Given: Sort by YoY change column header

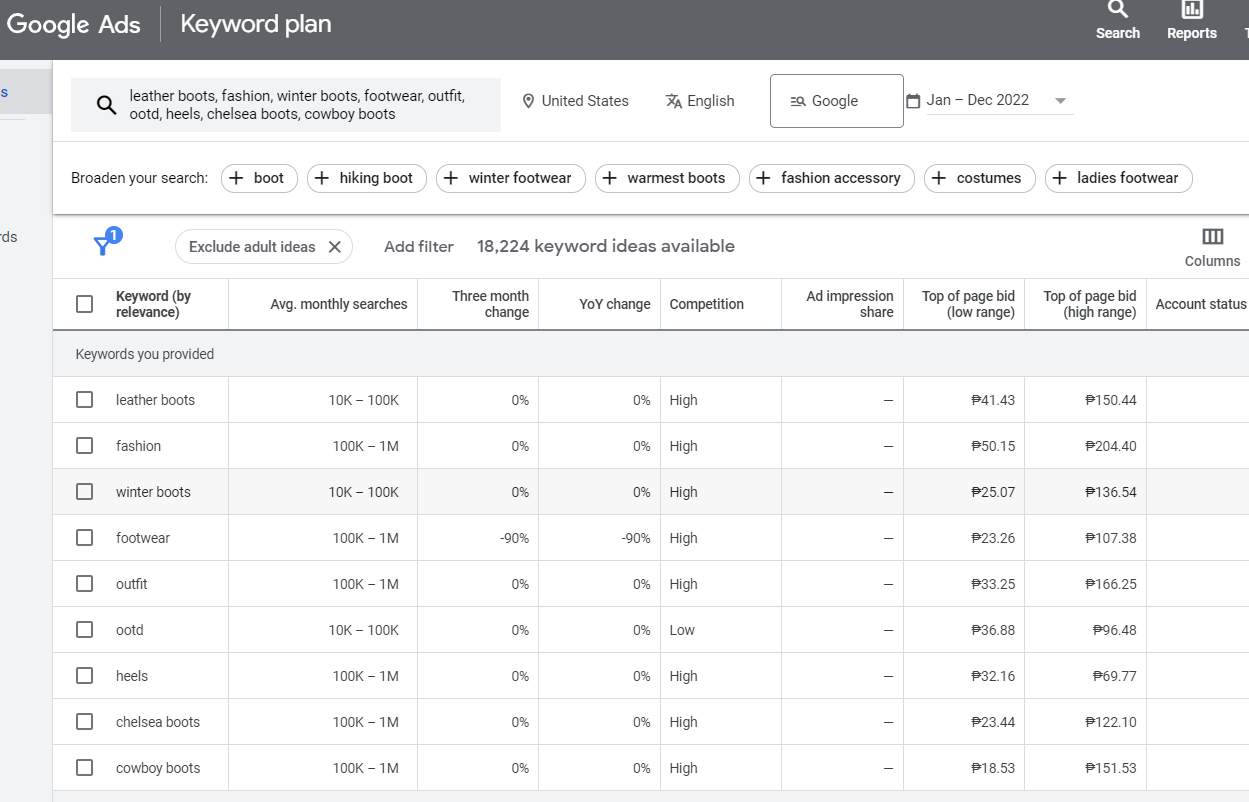Looking at the screenshot, I should click(x=615, y=304).
